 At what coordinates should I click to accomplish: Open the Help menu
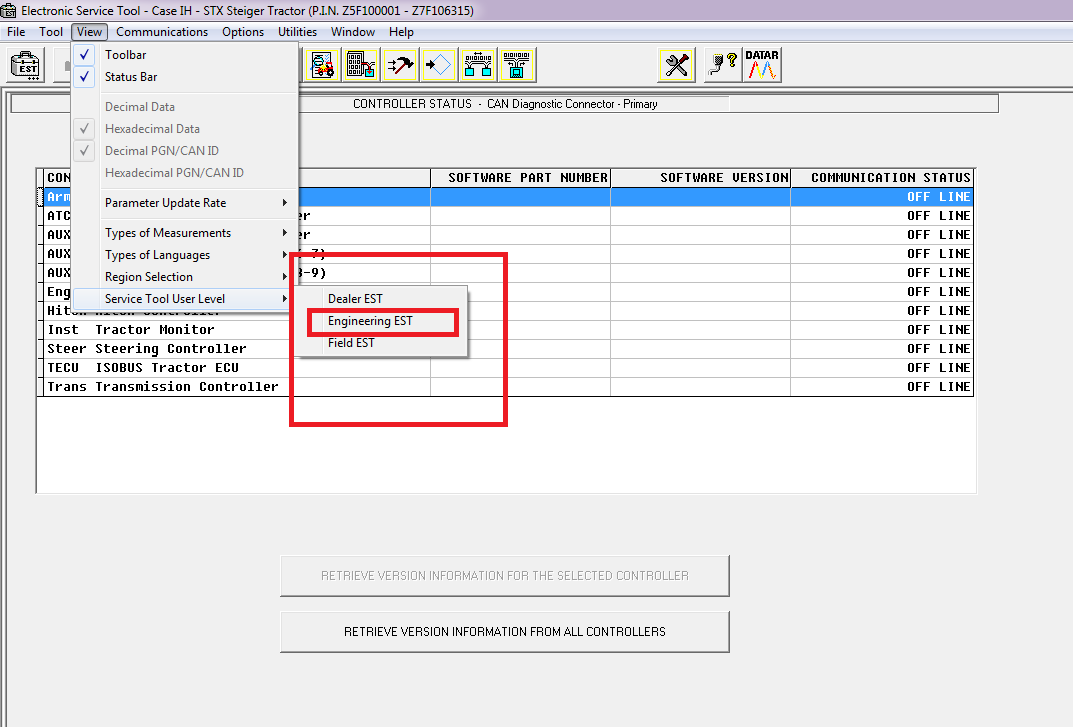point(401,31)
